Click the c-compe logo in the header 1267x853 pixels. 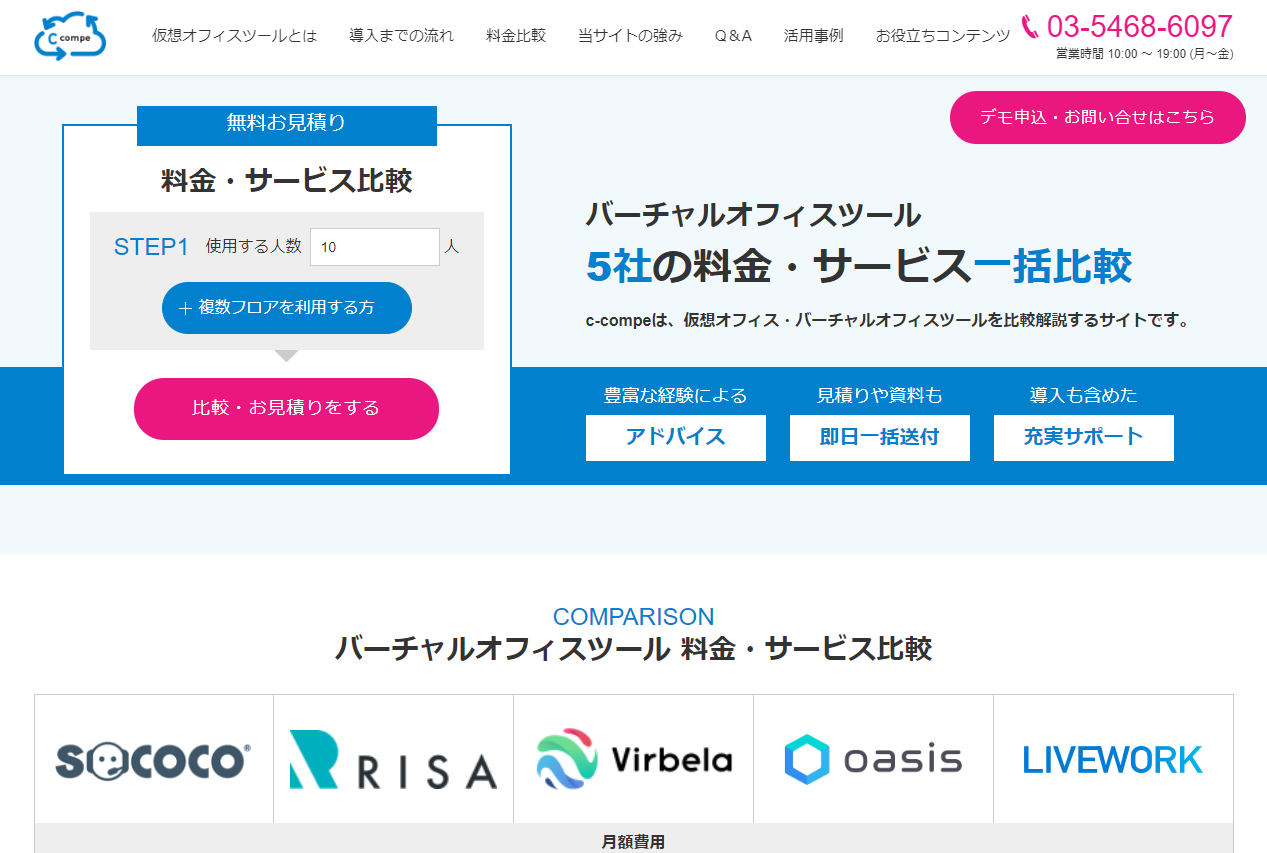68,36
